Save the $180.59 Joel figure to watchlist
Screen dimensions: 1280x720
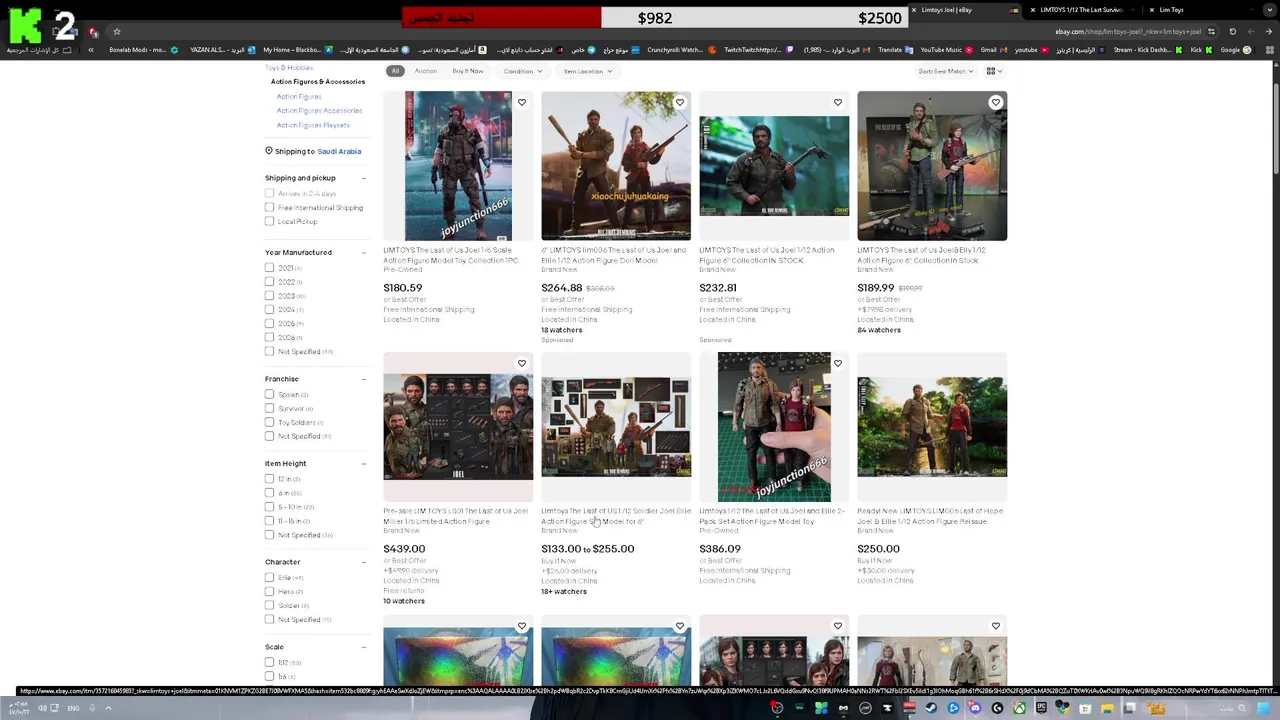tap(521, 102)
